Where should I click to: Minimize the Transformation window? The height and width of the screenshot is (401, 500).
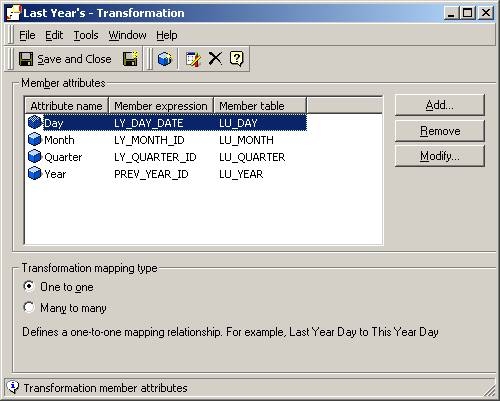click(452, 13)
